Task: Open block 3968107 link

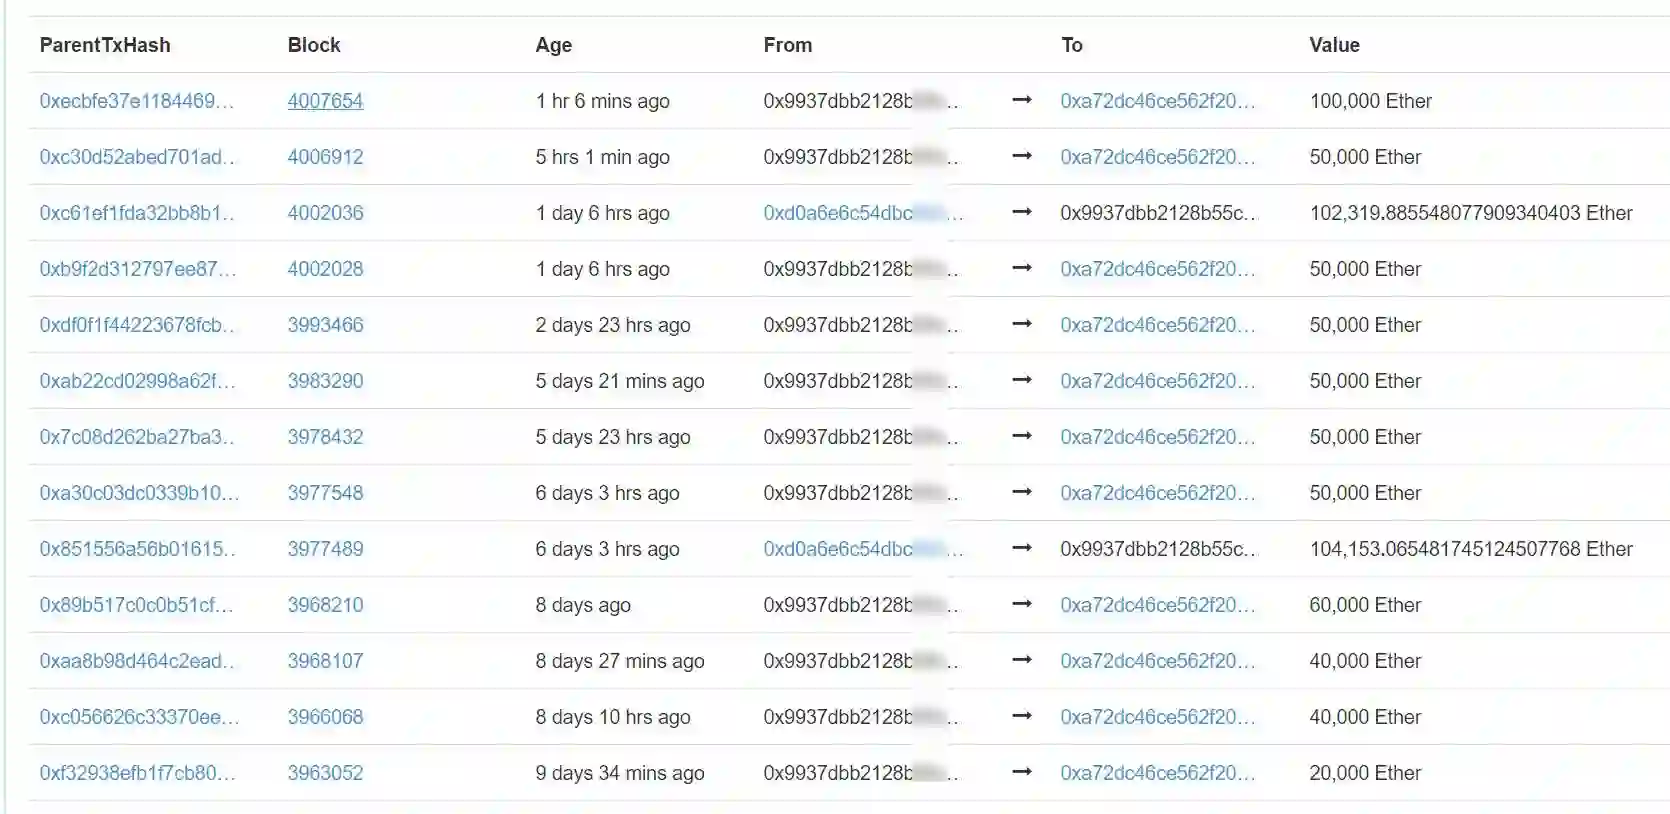Action: click(x=325, y=661)
